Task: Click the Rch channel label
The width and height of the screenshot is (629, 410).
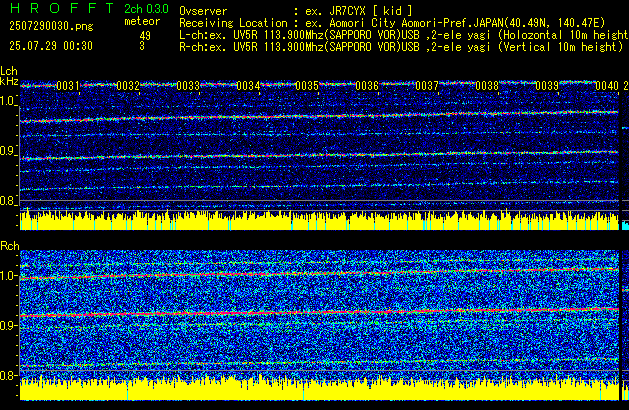Action: point(10,246)
